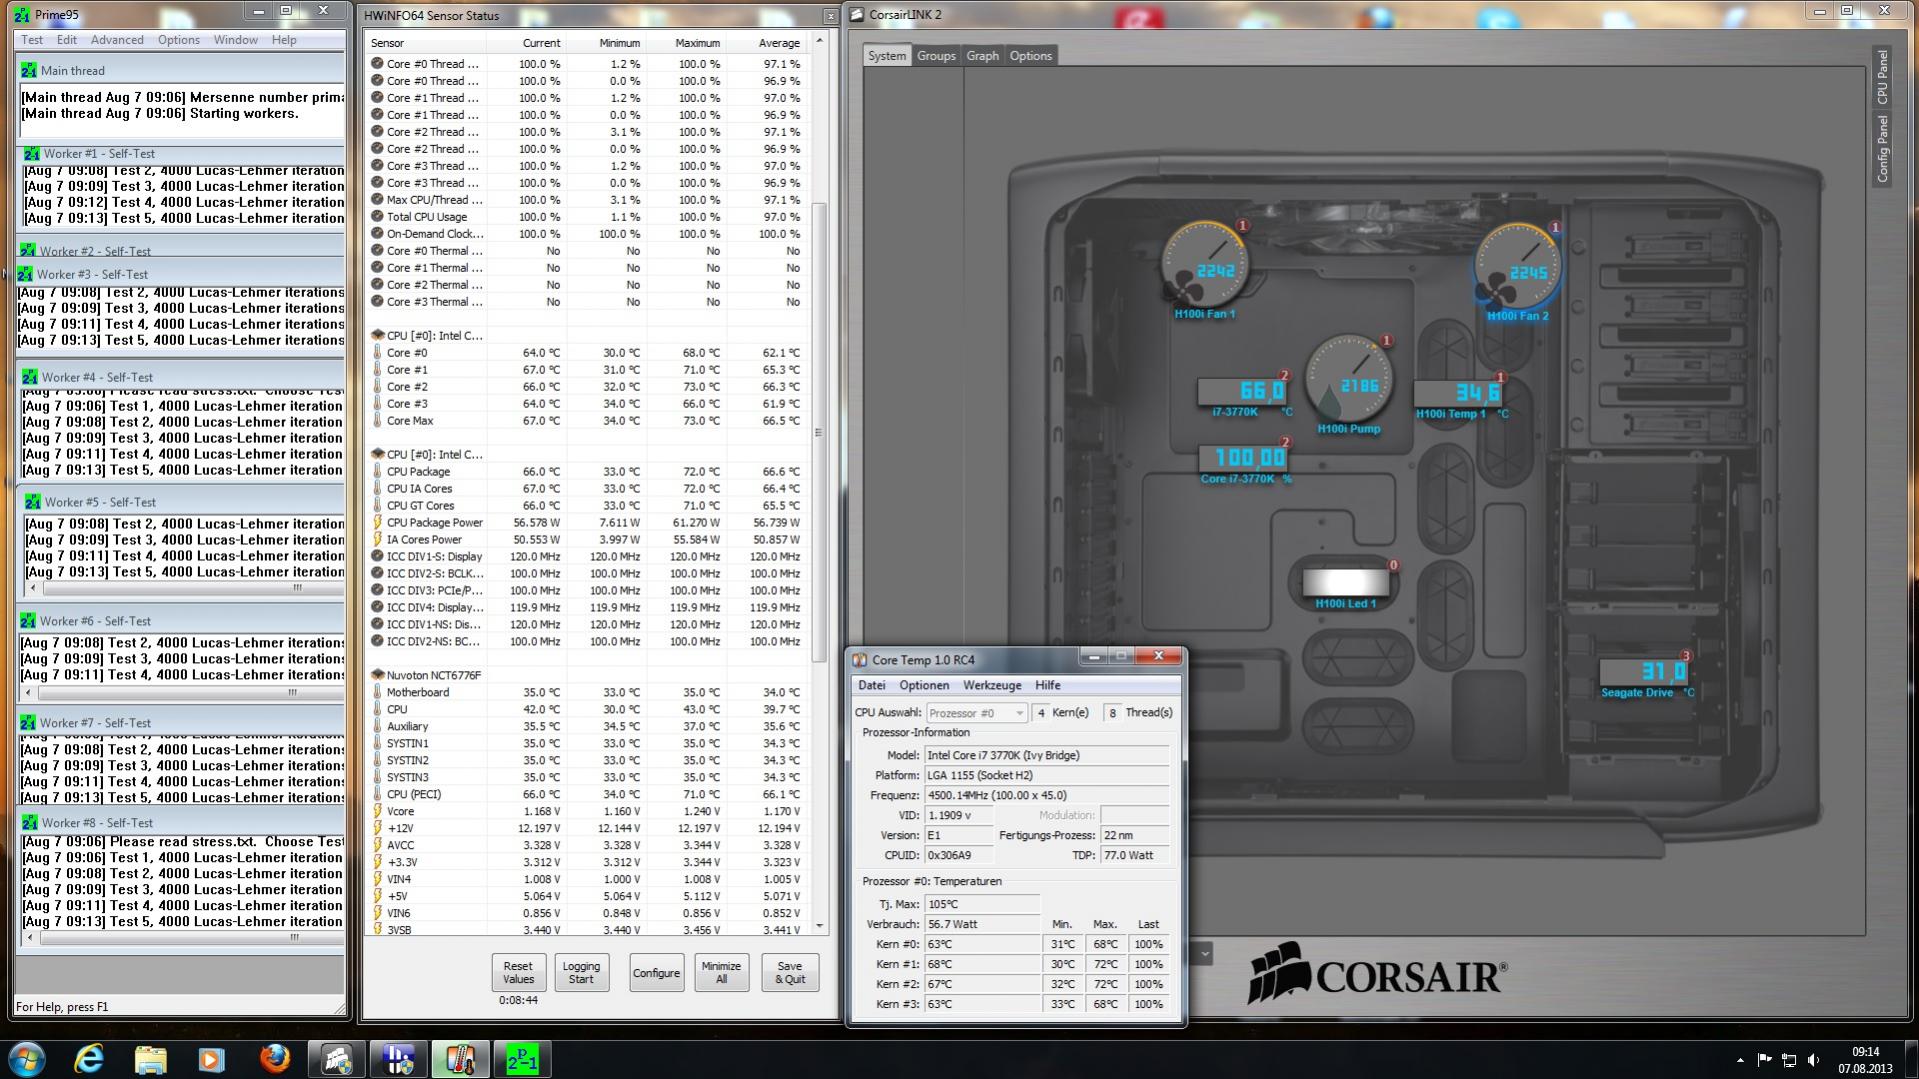Switch to Core Temp via taskbar thermometer icon

(460, 1059)
